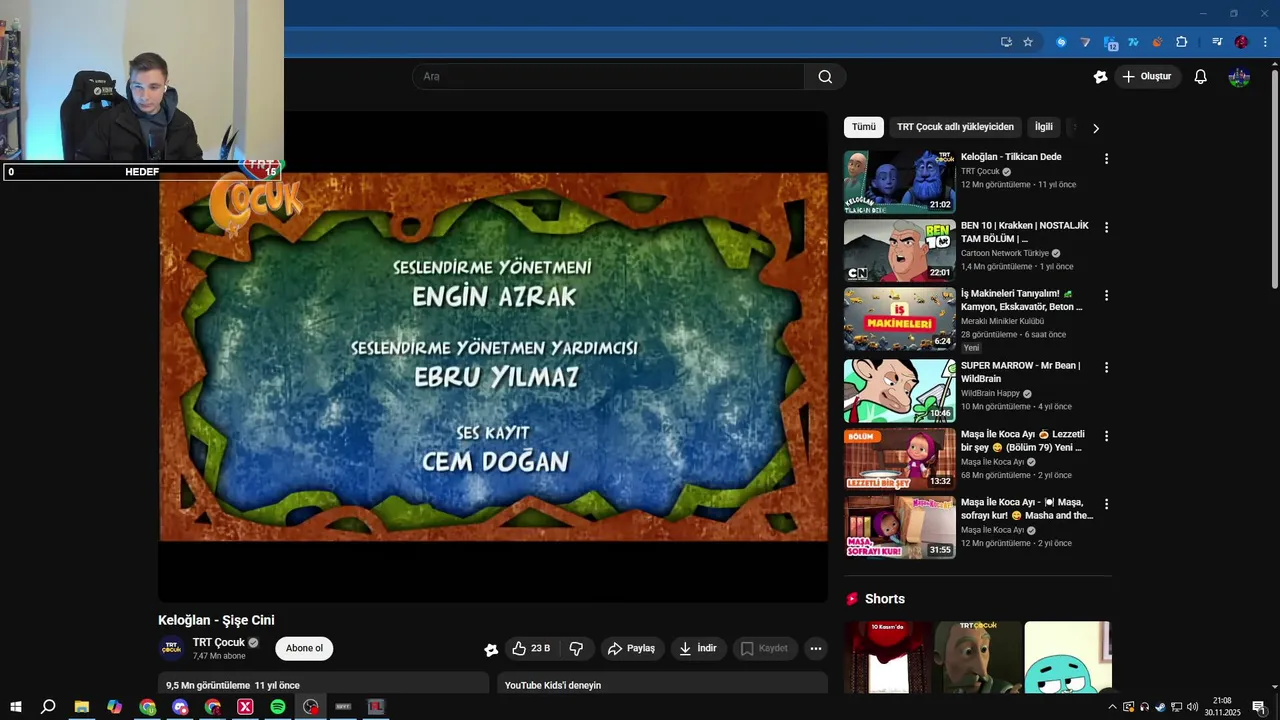Click the YouTube search magnifier button

825,77
